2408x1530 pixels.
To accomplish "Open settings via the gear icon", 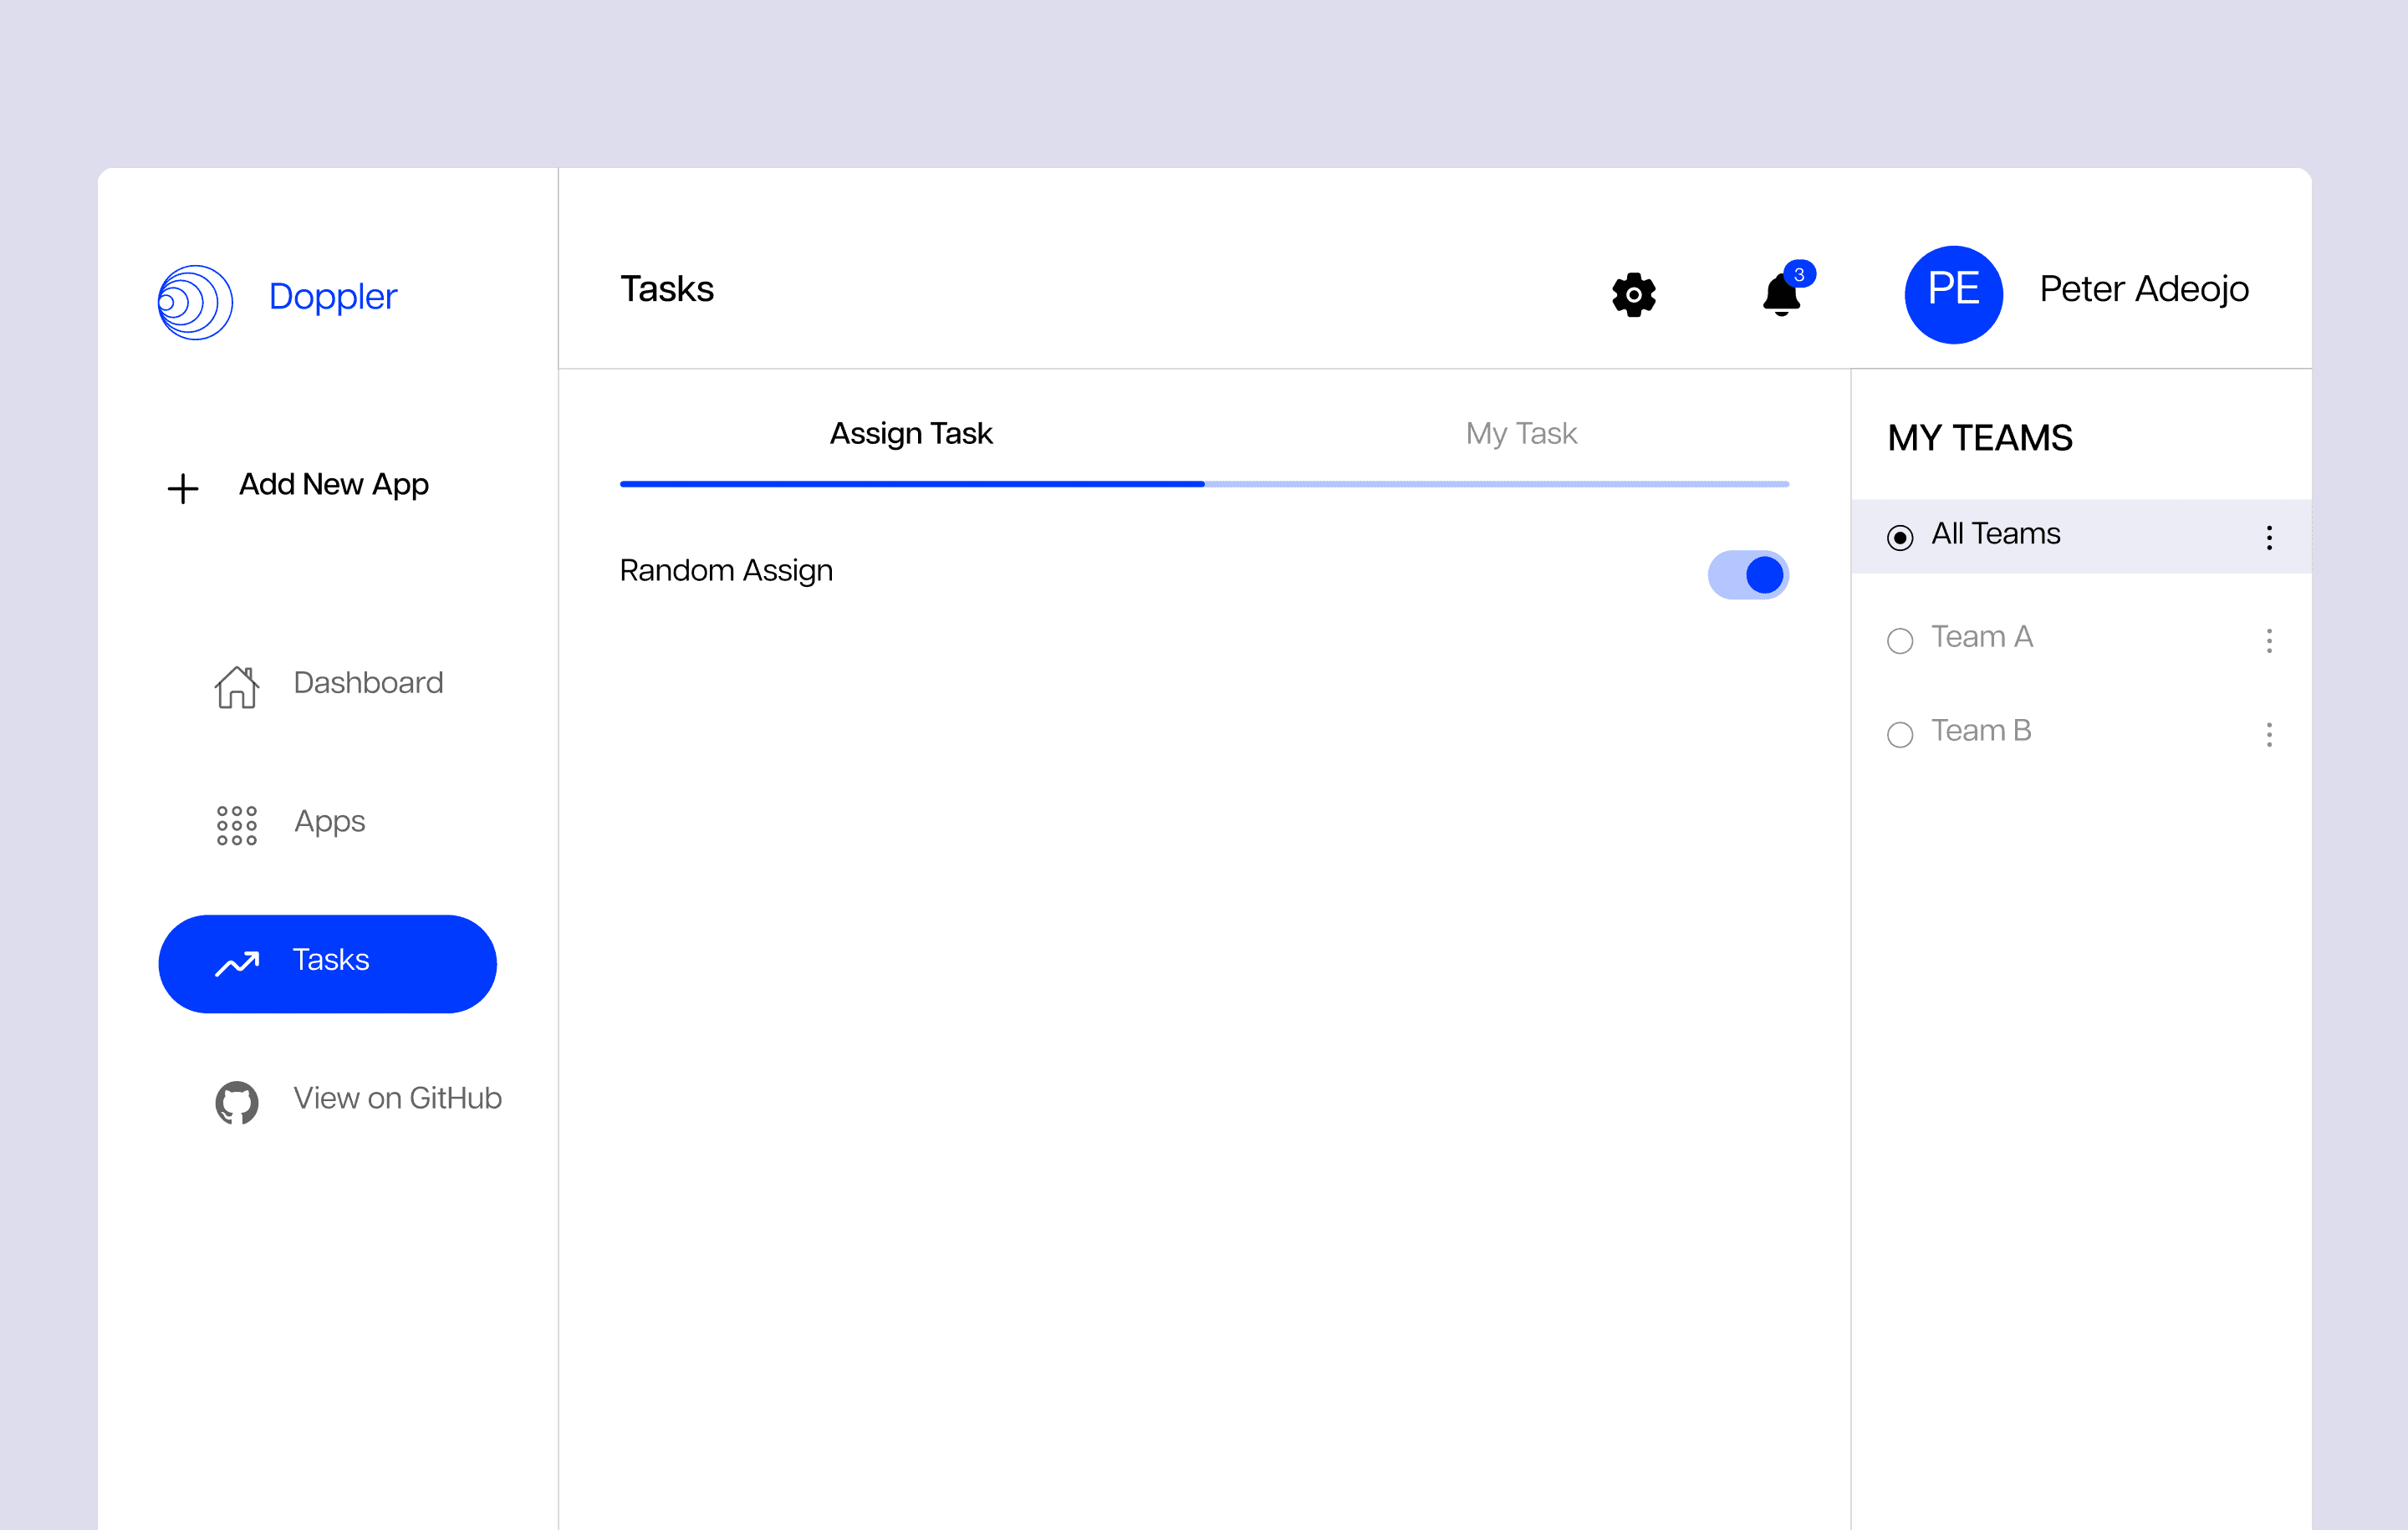I will coord(1633,295).
